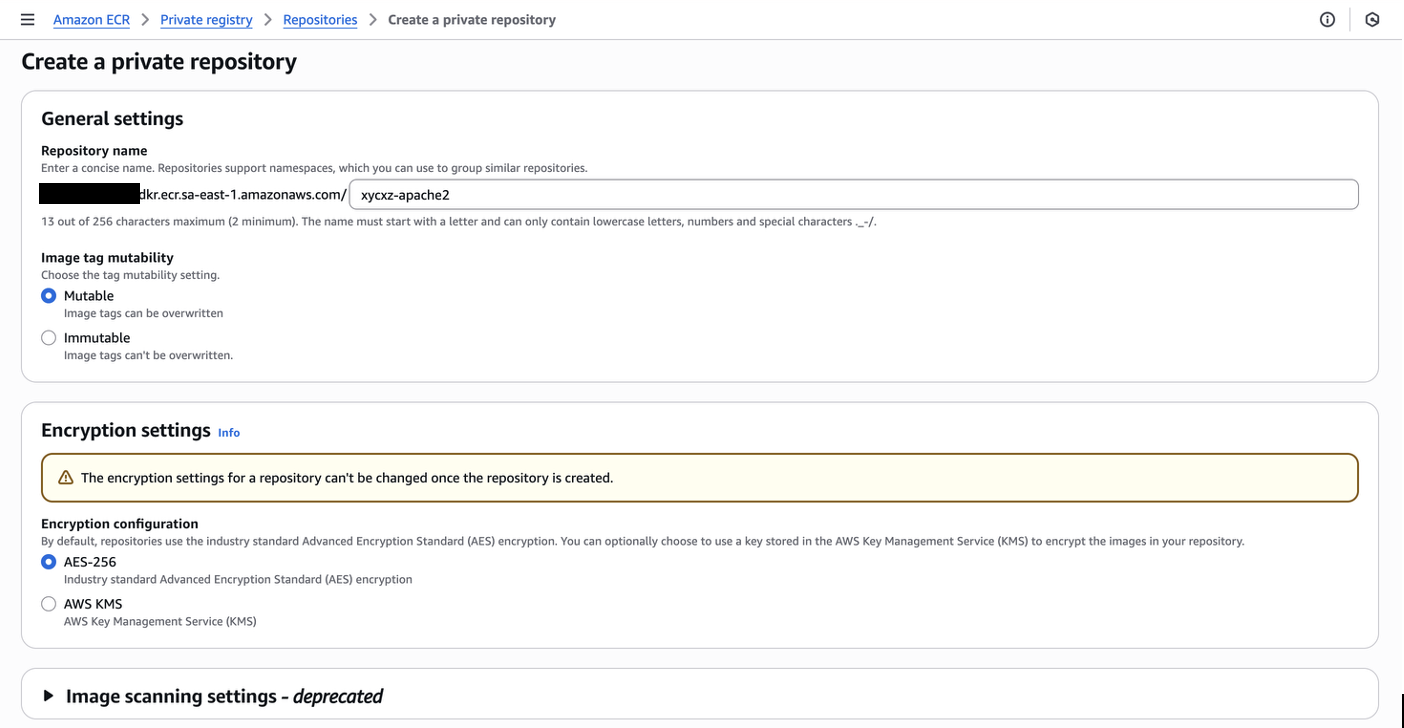Screen dimensions: 1404x728
Task: Open the Amazon ECR breadcrumb link
Action: (x=91, y=19)
